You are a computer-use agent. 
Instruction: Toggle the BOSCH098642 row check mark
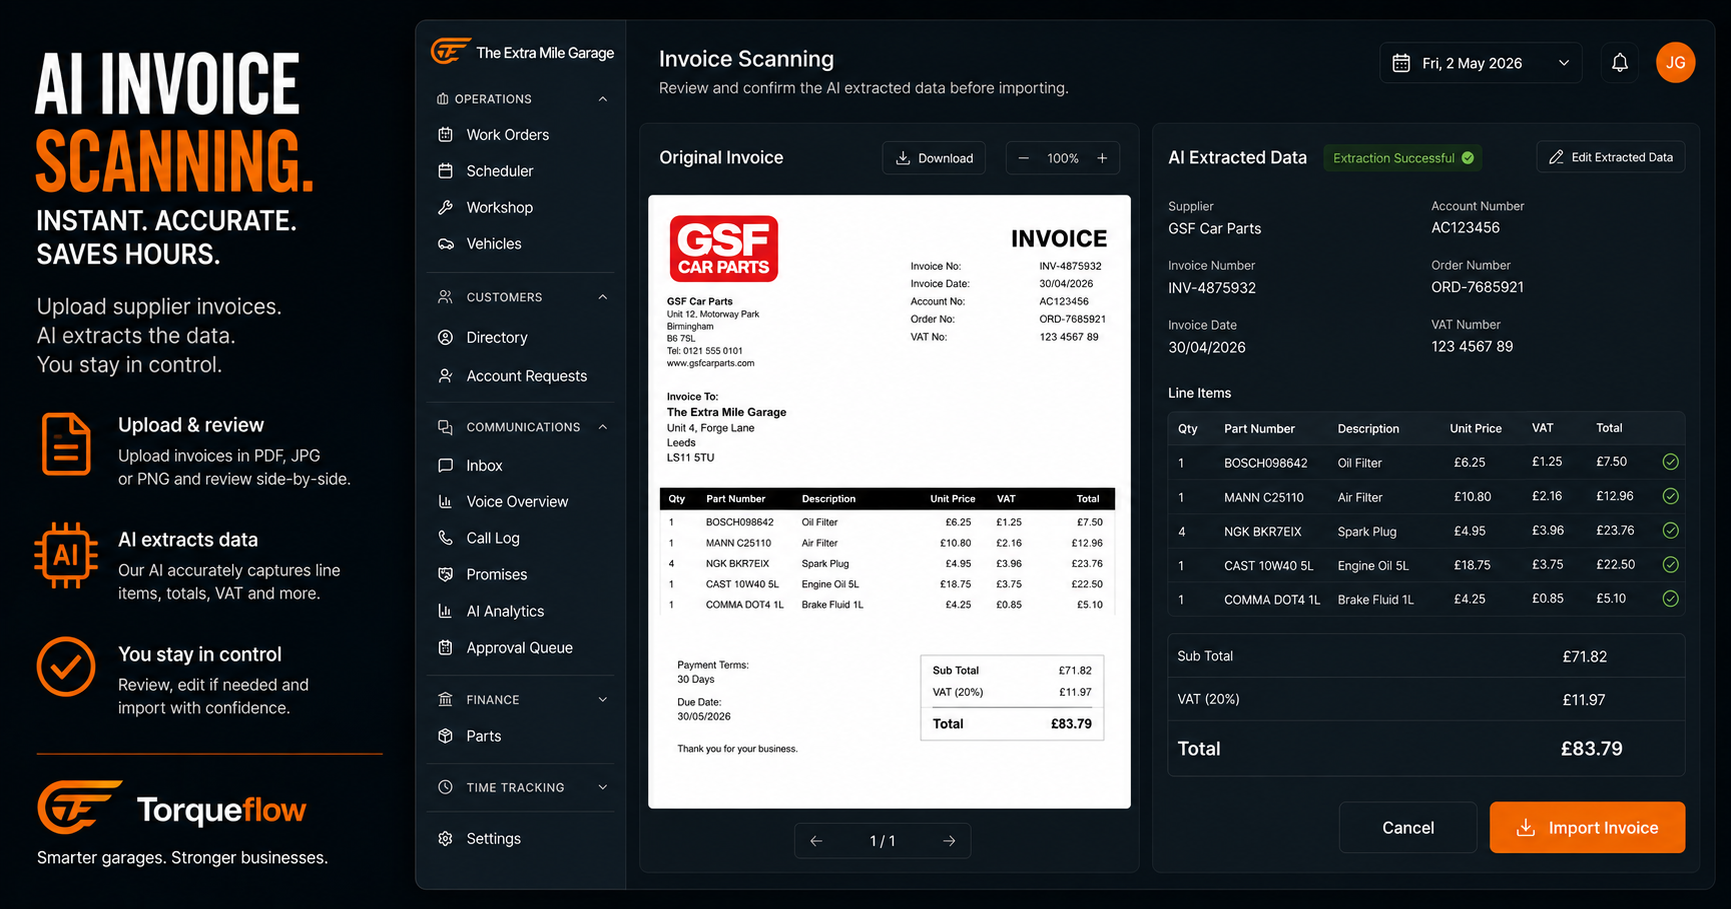pos(1670,462)
